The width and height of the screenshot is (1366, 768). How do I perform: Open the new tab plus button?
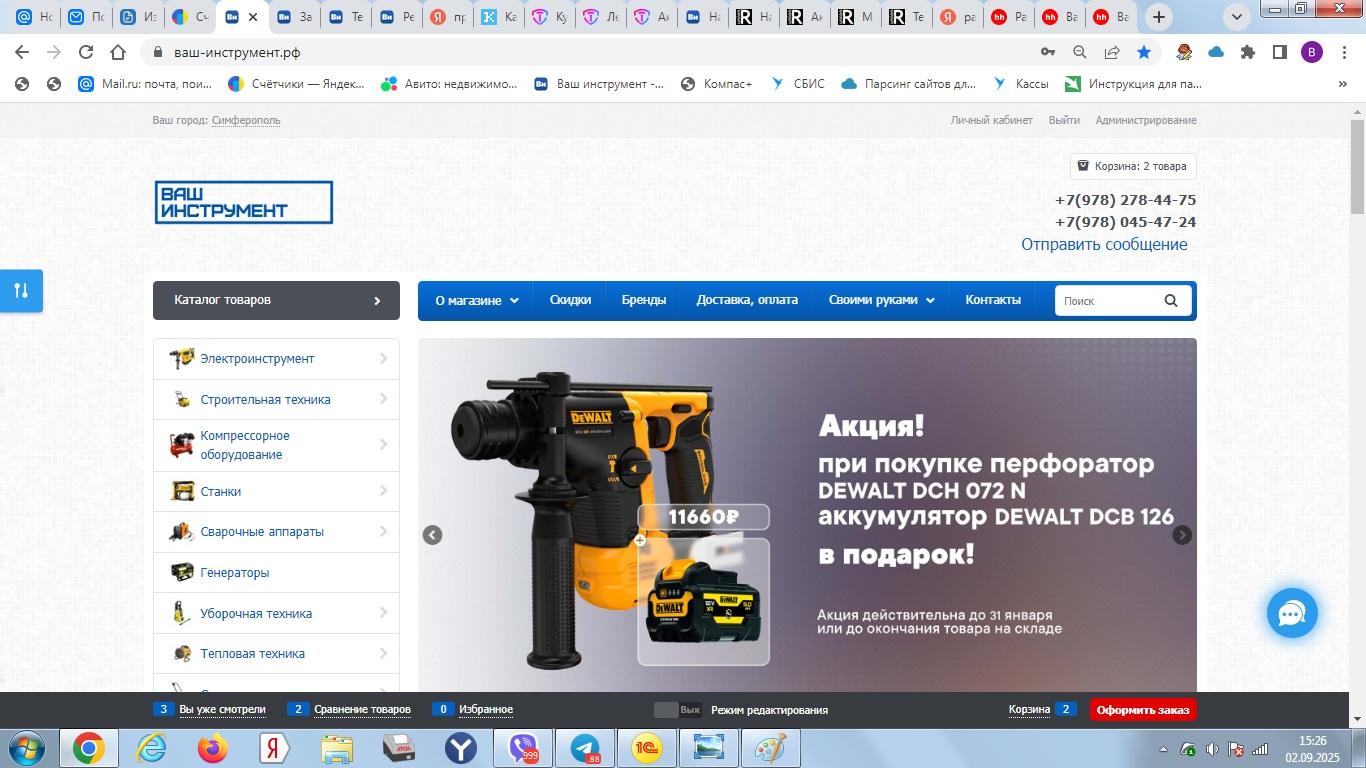[1159, 17]
